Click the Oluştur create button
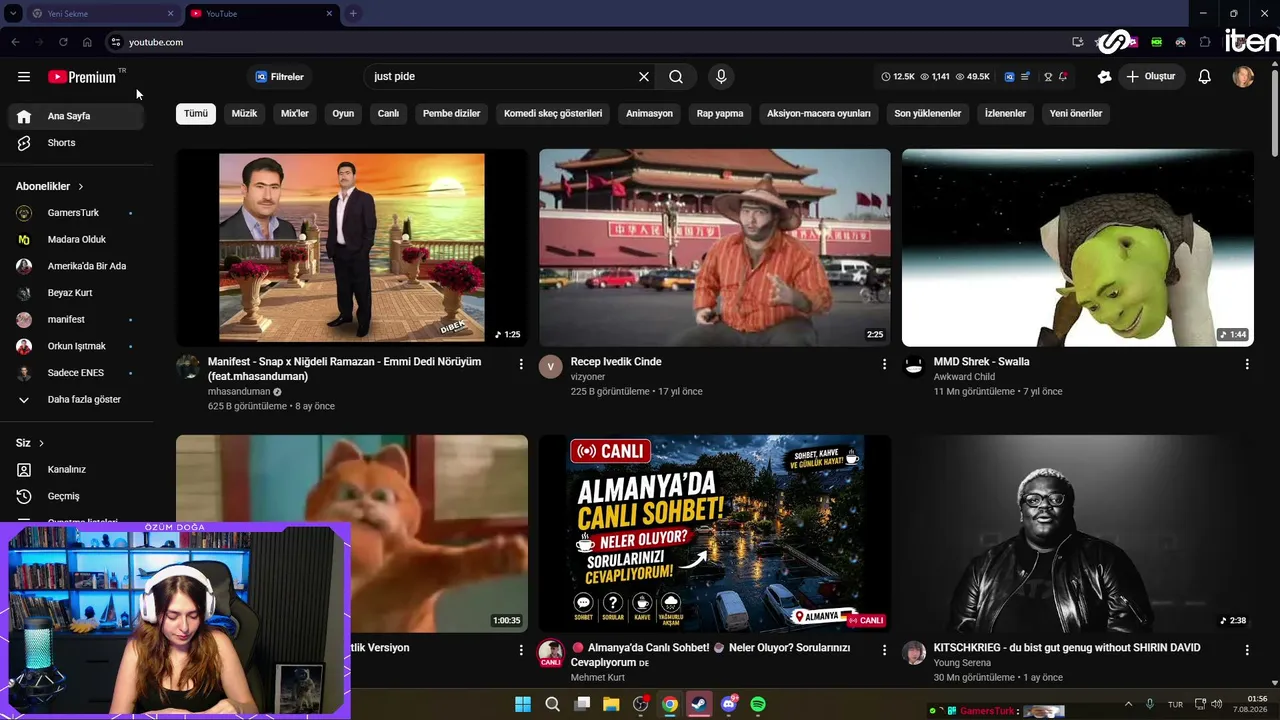The image size is (1280, 720). tap(1150, 77)
